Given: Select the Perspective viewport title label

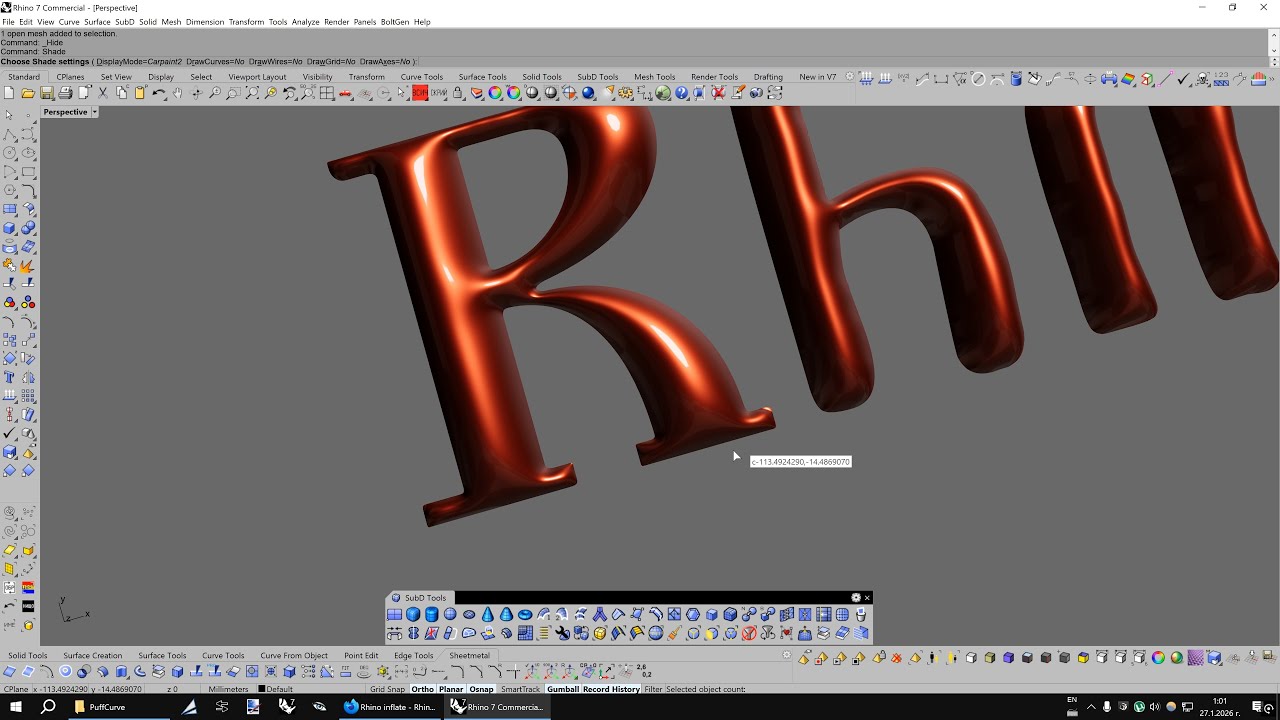Looking at the screenshot, I should 66,112.
